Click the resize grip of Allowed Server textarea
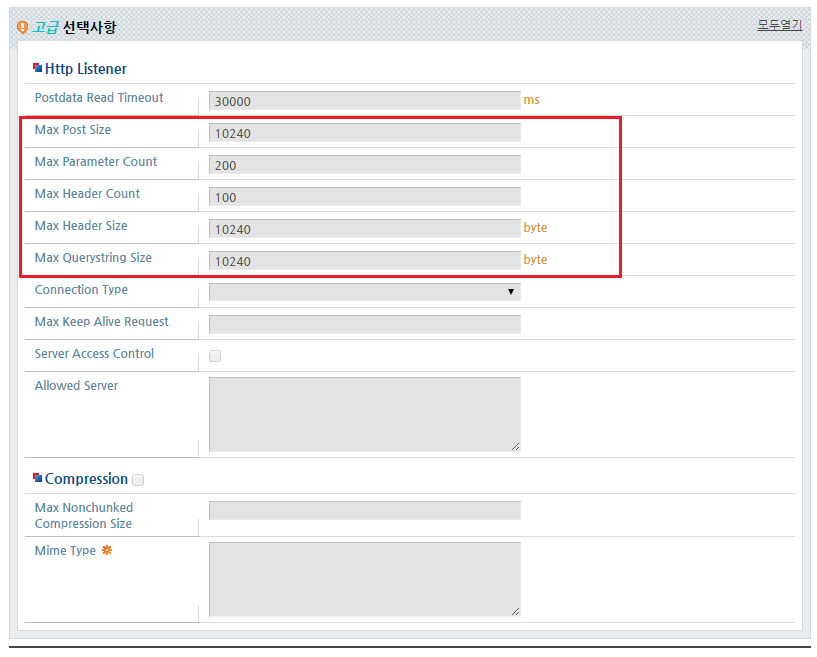Viewport: 817px width, 657px height. (515, 447)
